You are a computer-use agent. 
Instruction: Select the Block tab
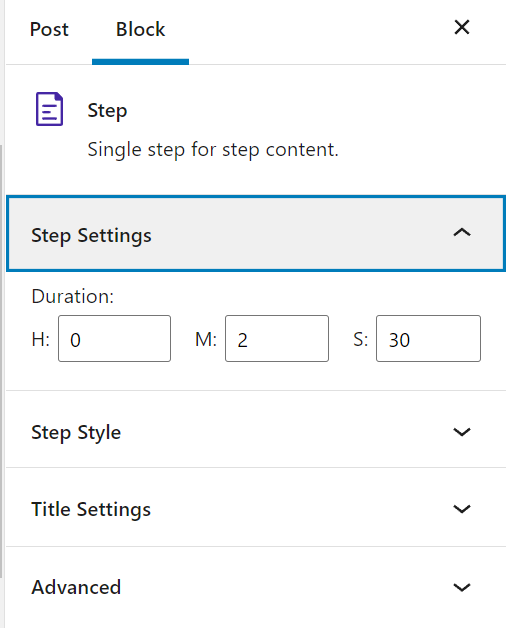tap(140, 30)
